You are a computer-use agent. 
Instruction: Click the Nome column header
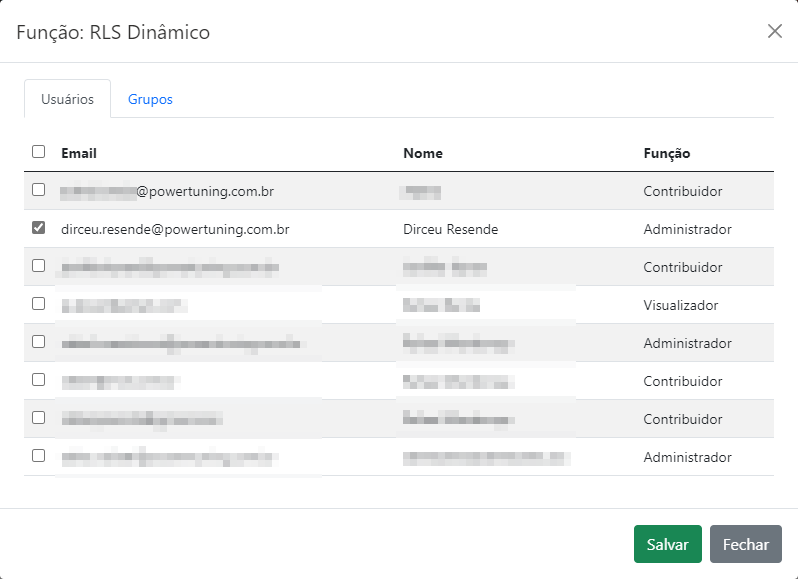[423, 153]
